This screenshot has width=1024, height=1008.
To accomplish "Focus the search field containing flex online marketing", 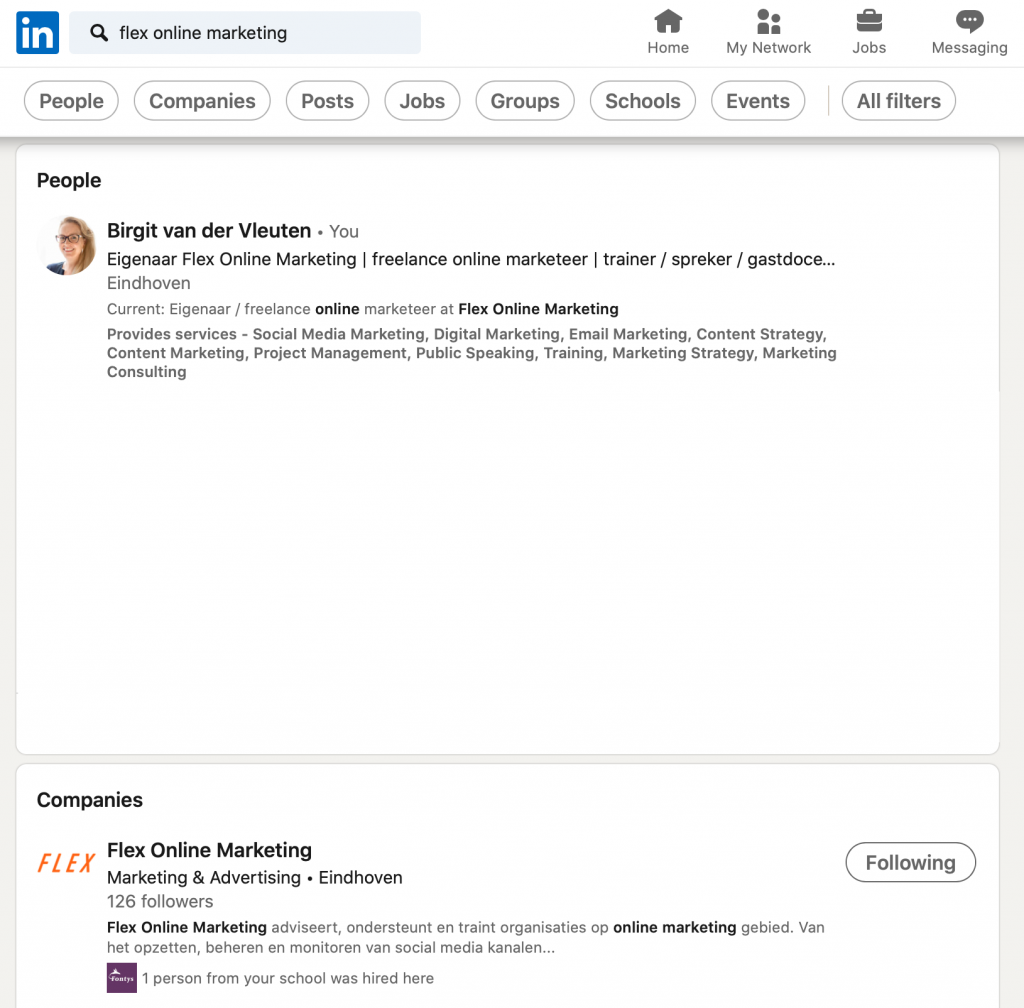I will click(245, 33).
